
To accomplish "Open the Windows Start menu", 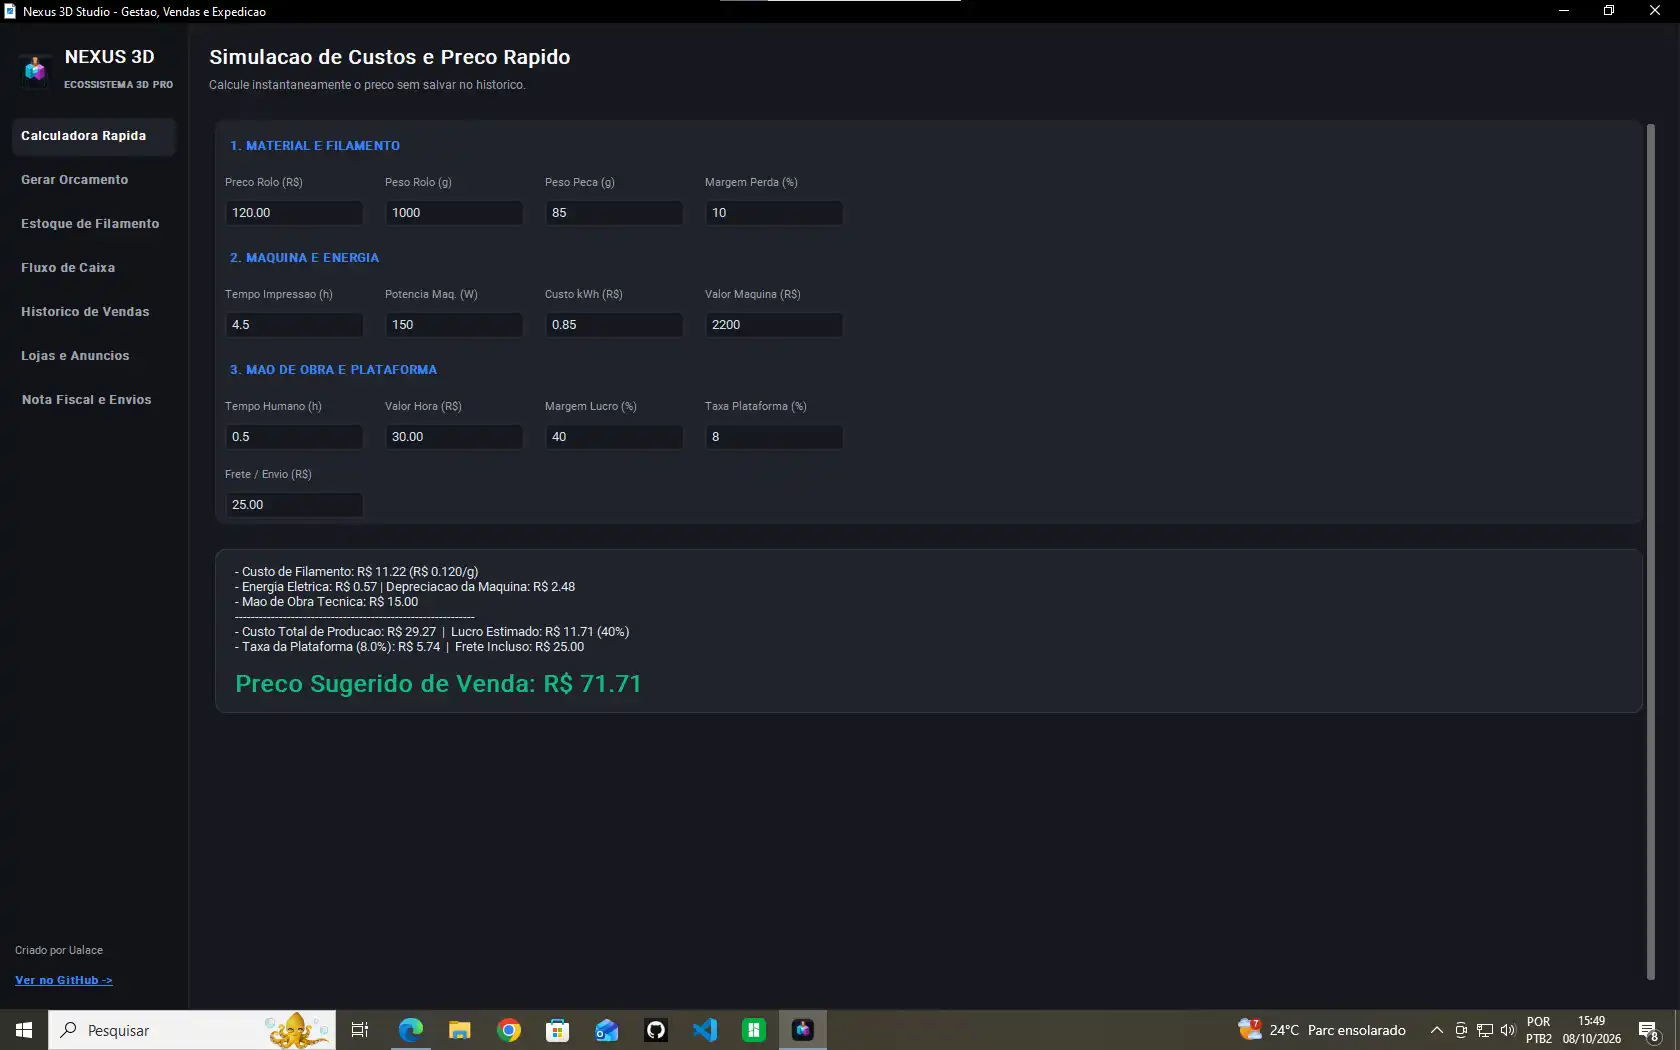I will (24, 1030).
